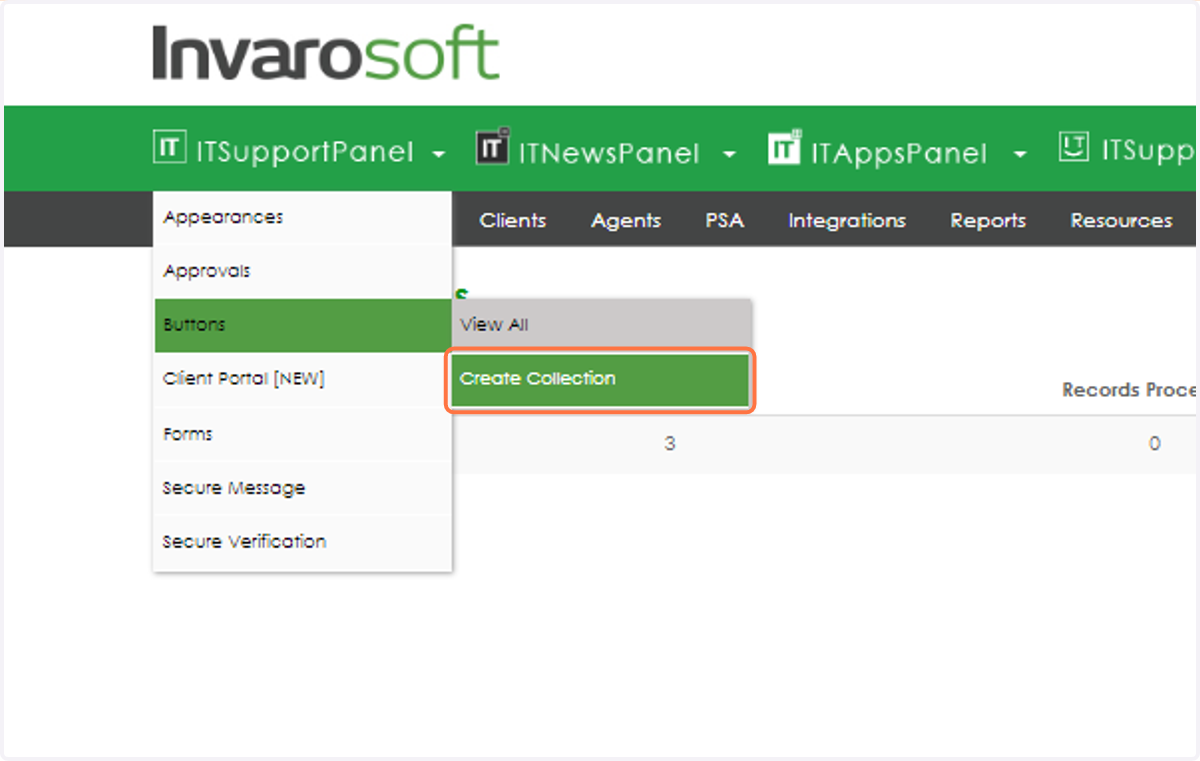Open the ITNewsPanel menu label

coord(609,152)
